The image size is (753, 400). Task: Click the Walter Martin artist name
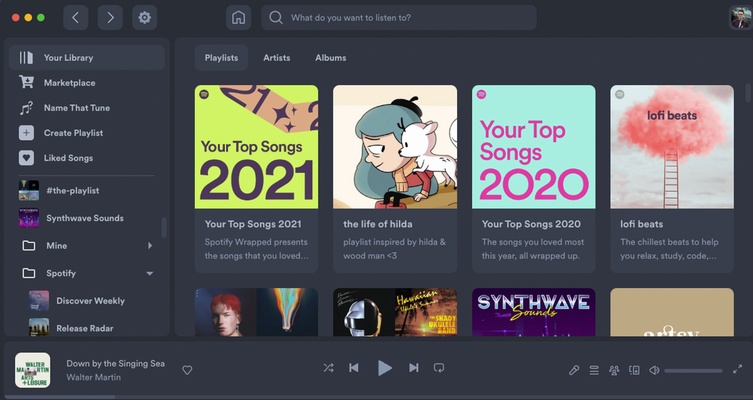94,377
